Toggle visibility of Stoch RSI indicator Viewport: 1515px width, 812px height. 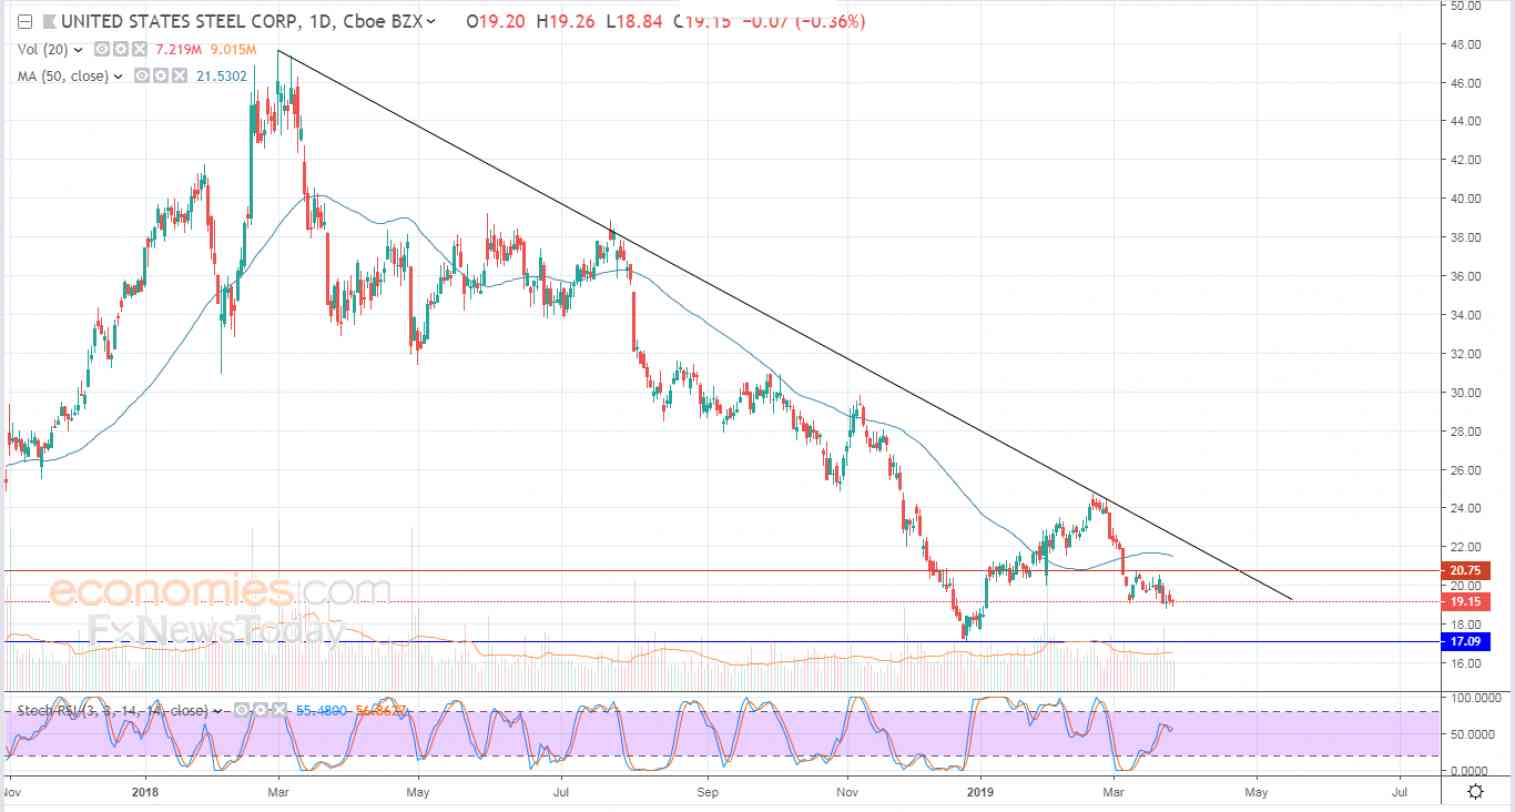click(241, 711)
